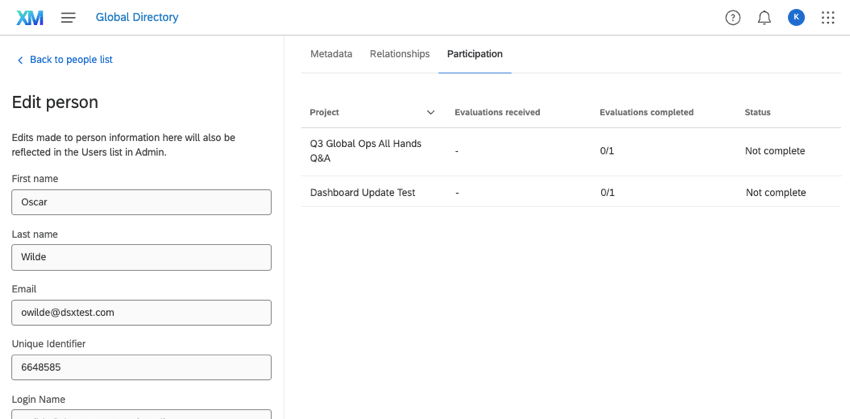Open the help question mark icon
The height and width of the screenshot is (419, 850).
click(733, 17)
